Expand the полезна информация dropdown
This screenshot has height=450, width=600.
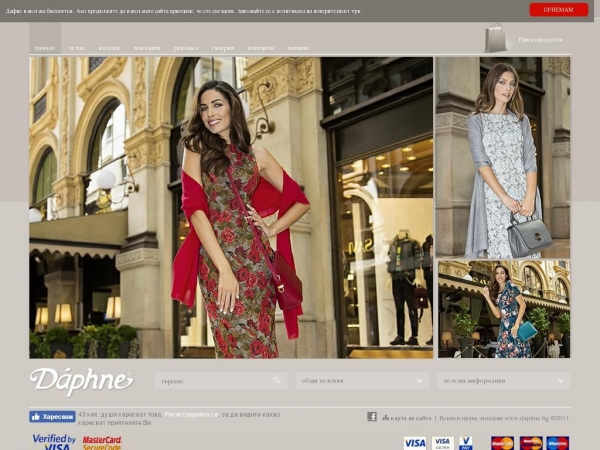504,381
